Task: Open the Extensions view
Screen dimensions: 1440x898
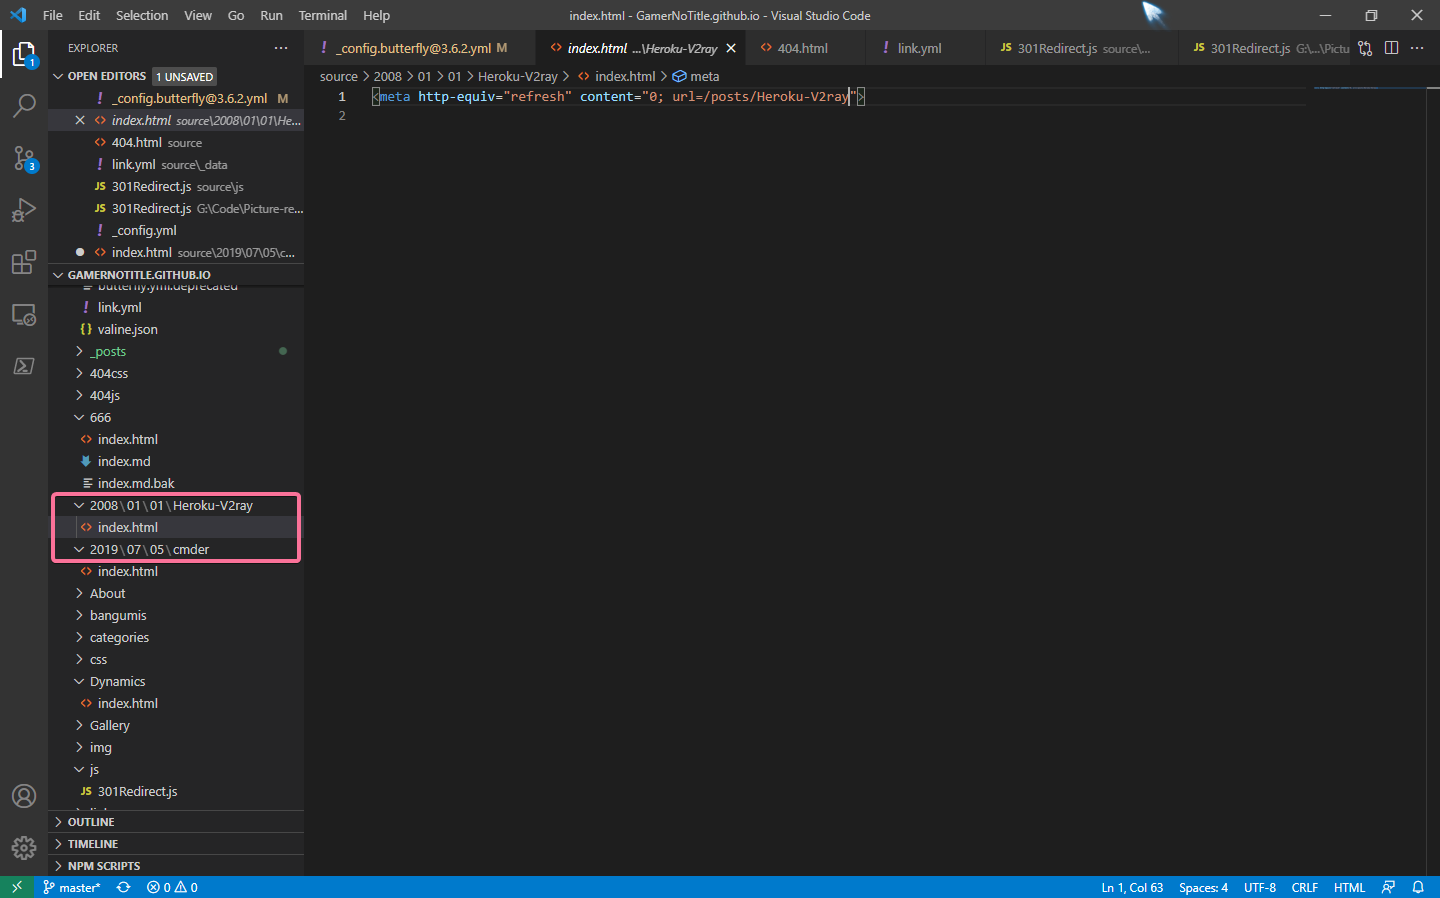Action: [x=24, y=263]
